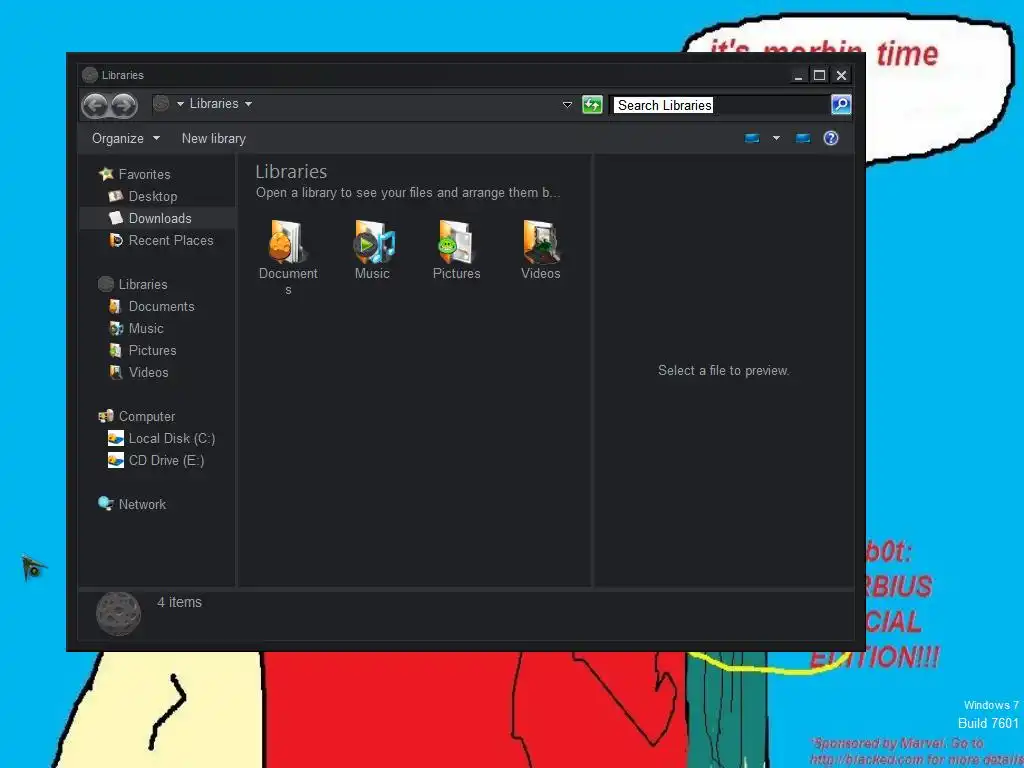Go forward with the Forward arrow button

pyautogui.click(x=124, y=105)
